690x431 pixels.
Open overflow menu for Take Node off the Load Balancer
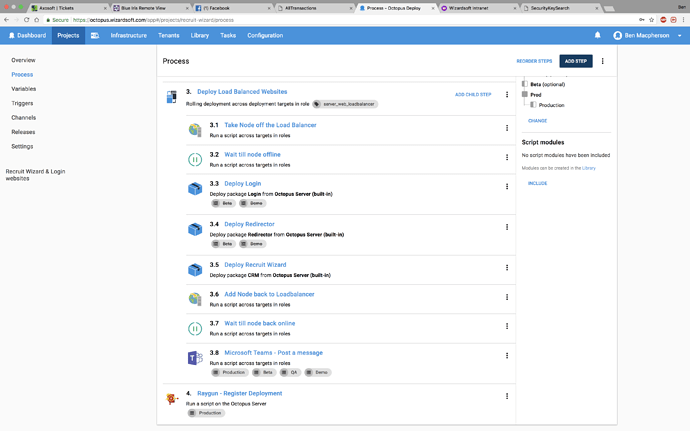pos(507,128)
